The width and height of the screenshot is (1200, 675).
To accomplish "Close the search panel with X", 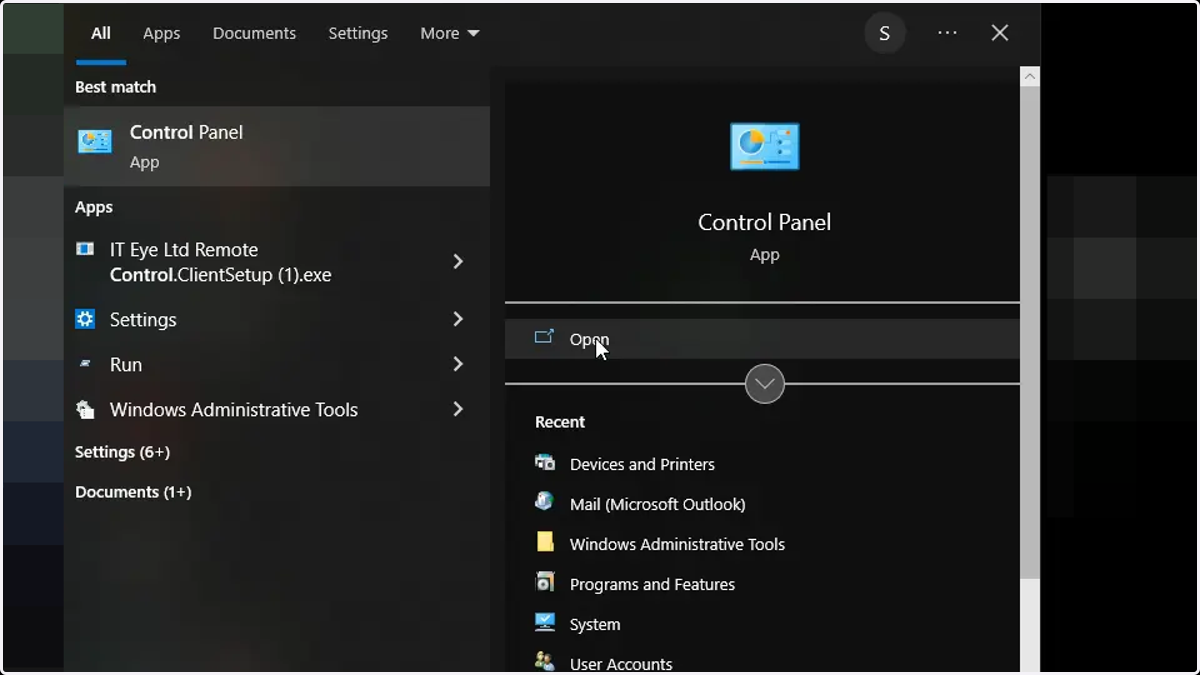I will 1000,33.
